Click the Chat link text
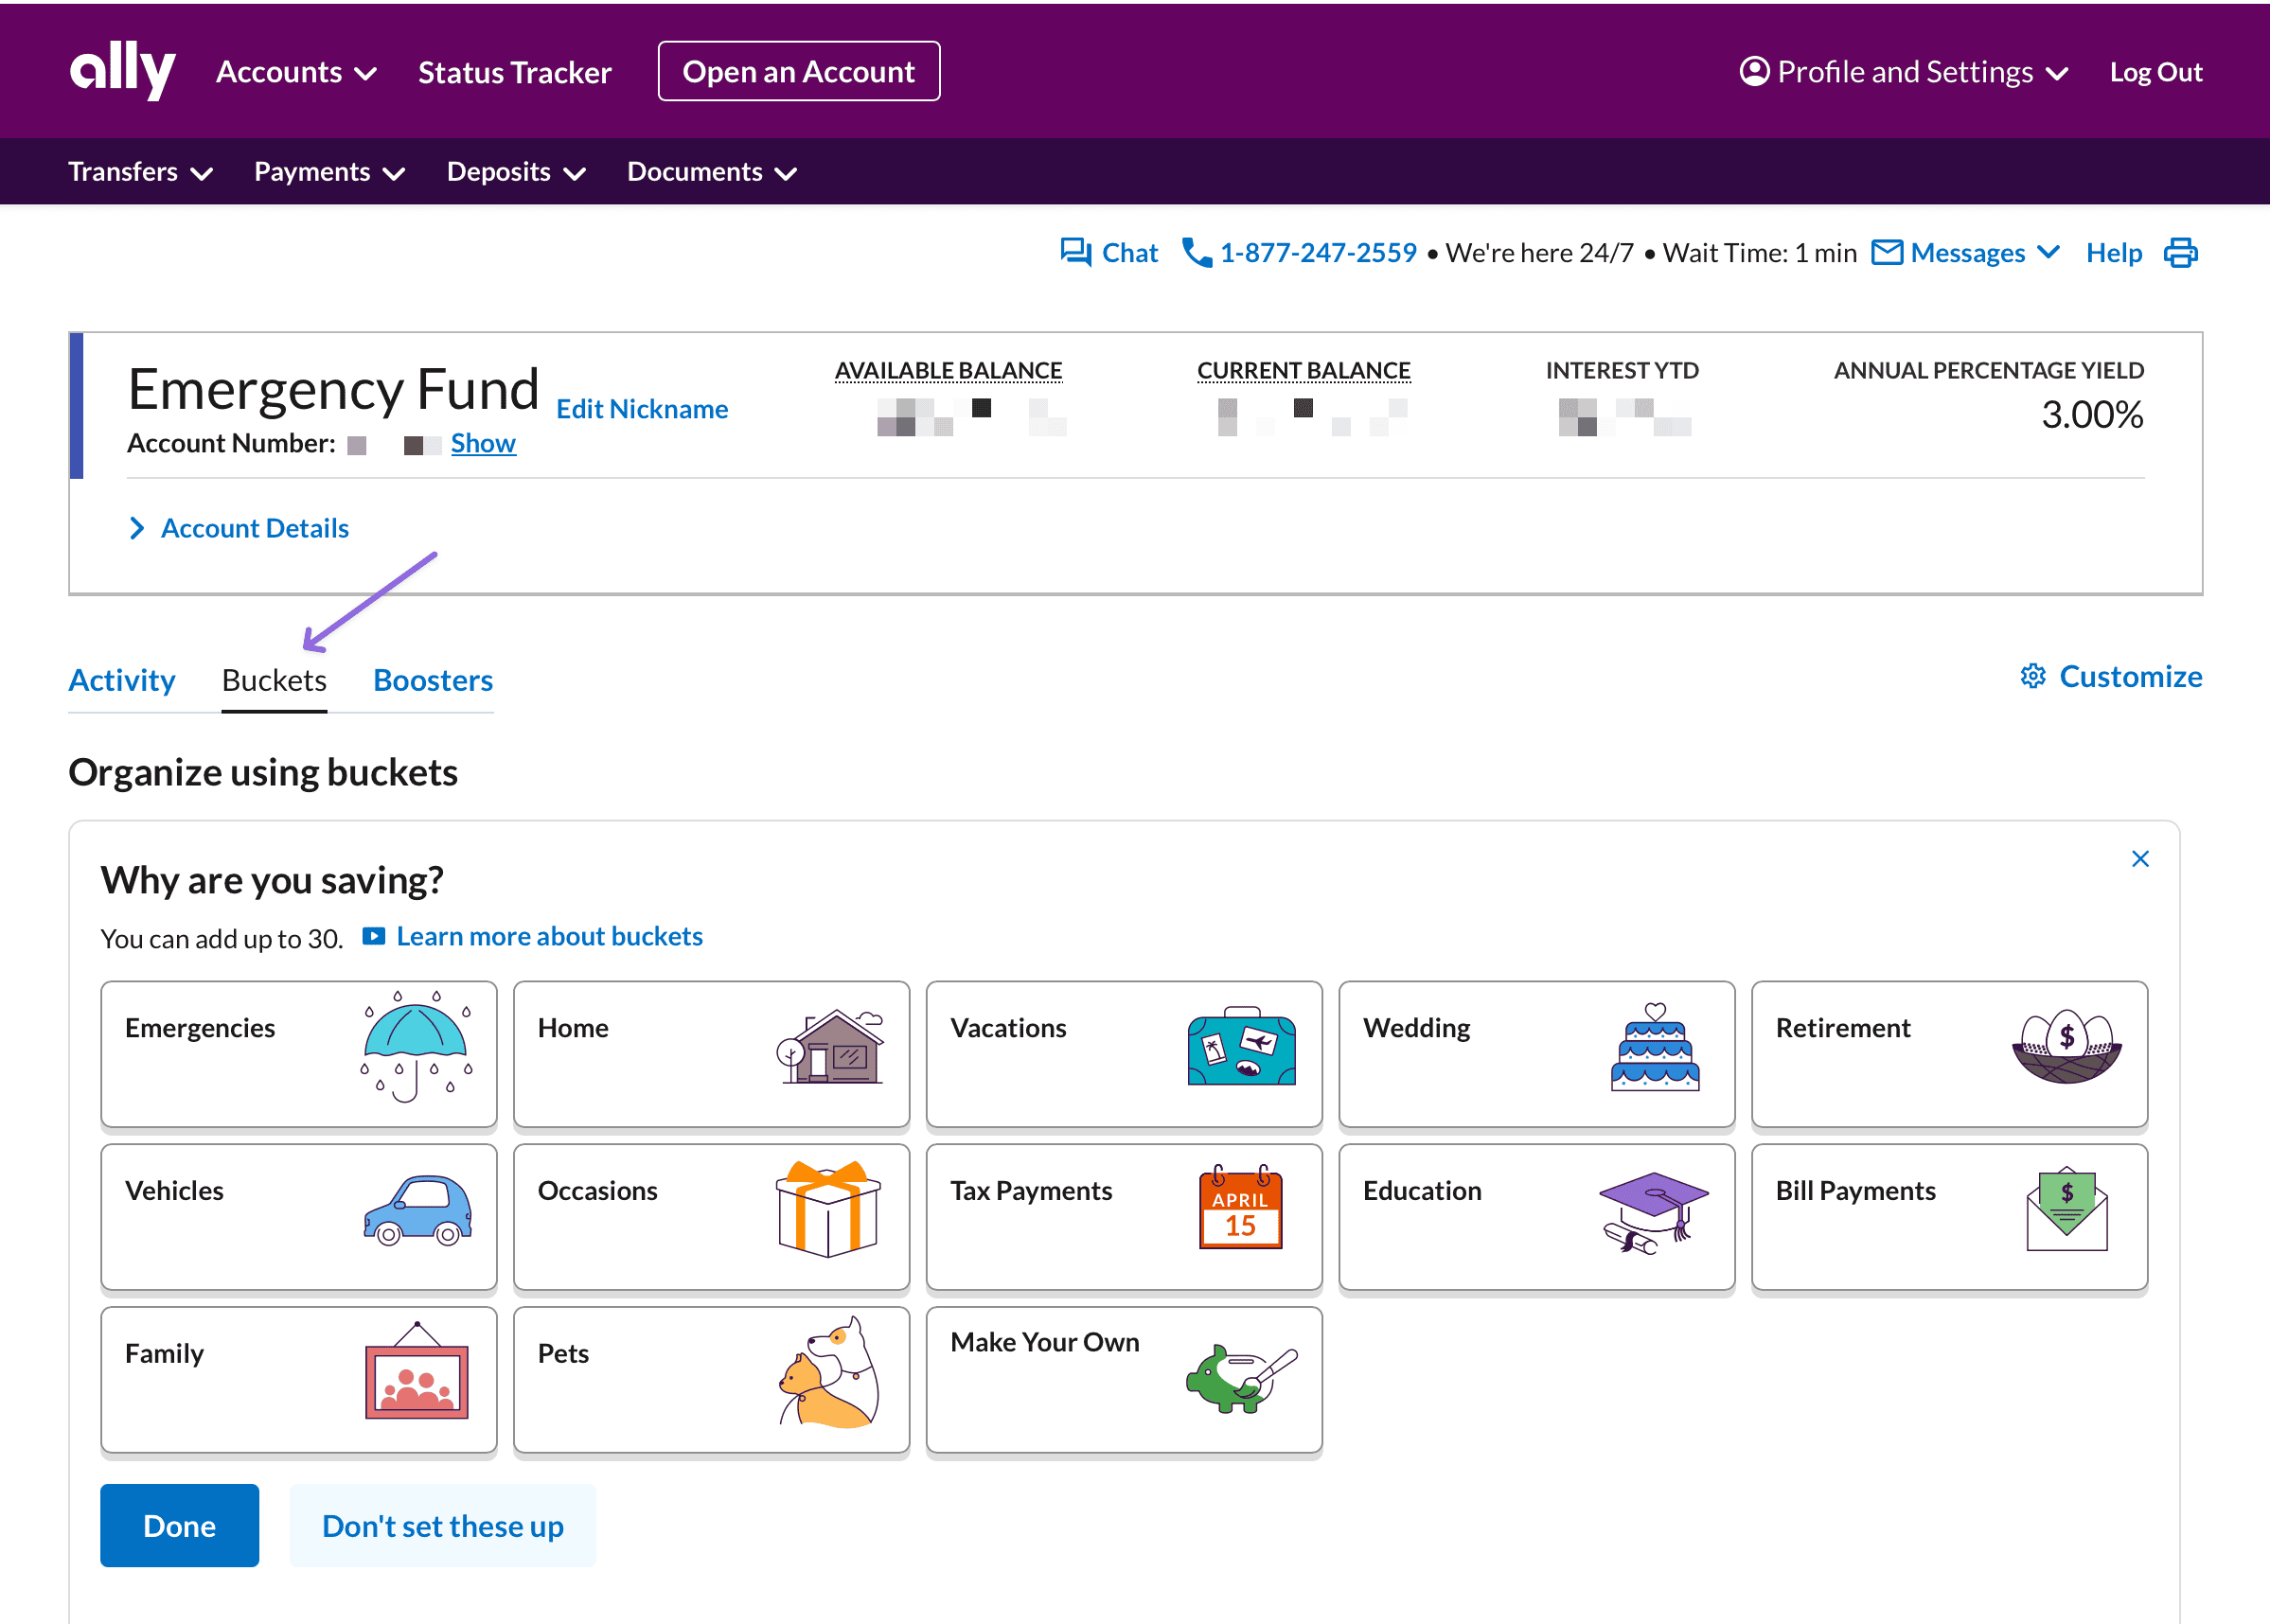Image resolution: width=2270 pixels, height=1624 pixels. [1130, 253]
